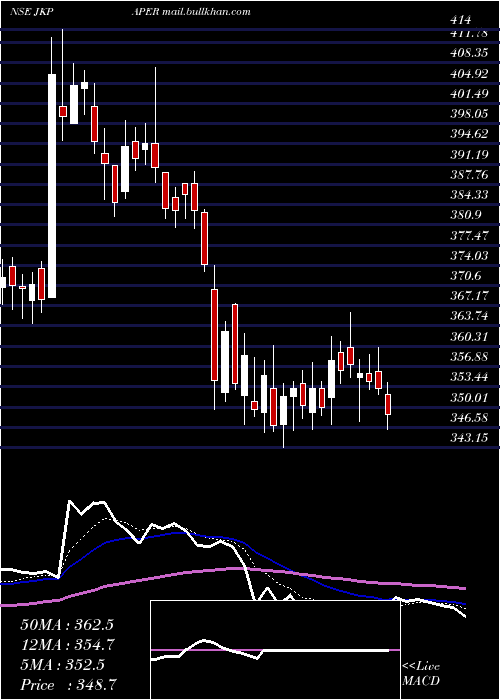Click the 50MA : 362.5 readout
This screenshot has height=700, width=500.
[x=67, y=625]
